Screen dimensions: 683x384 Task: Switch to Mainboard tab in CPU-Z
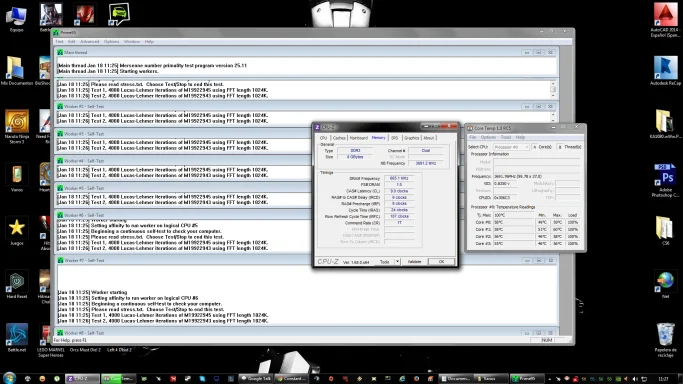click(358, 138)
